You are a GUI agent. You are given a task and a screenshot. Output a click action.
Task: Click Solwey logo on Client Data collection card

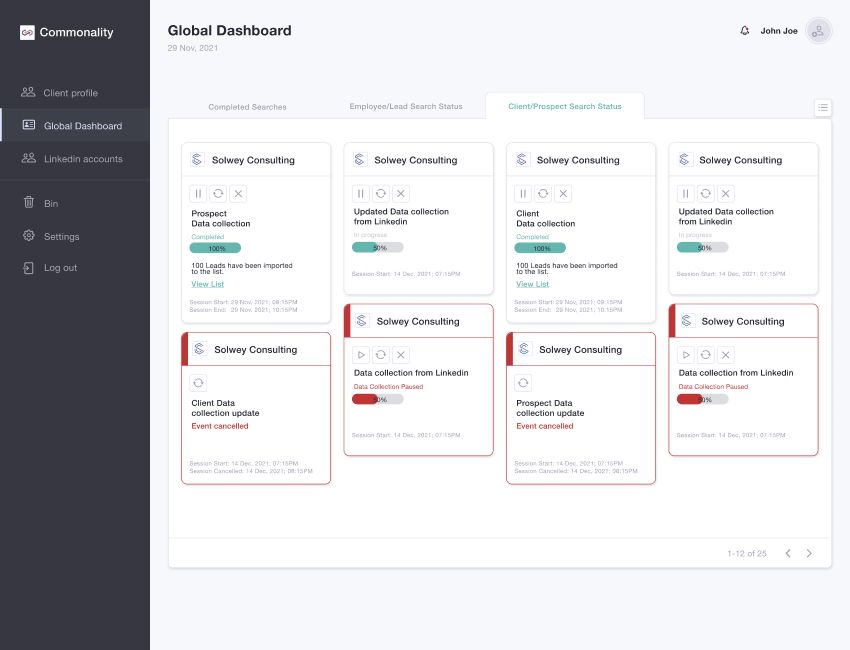pyautogui.click(x=521, y=159)
